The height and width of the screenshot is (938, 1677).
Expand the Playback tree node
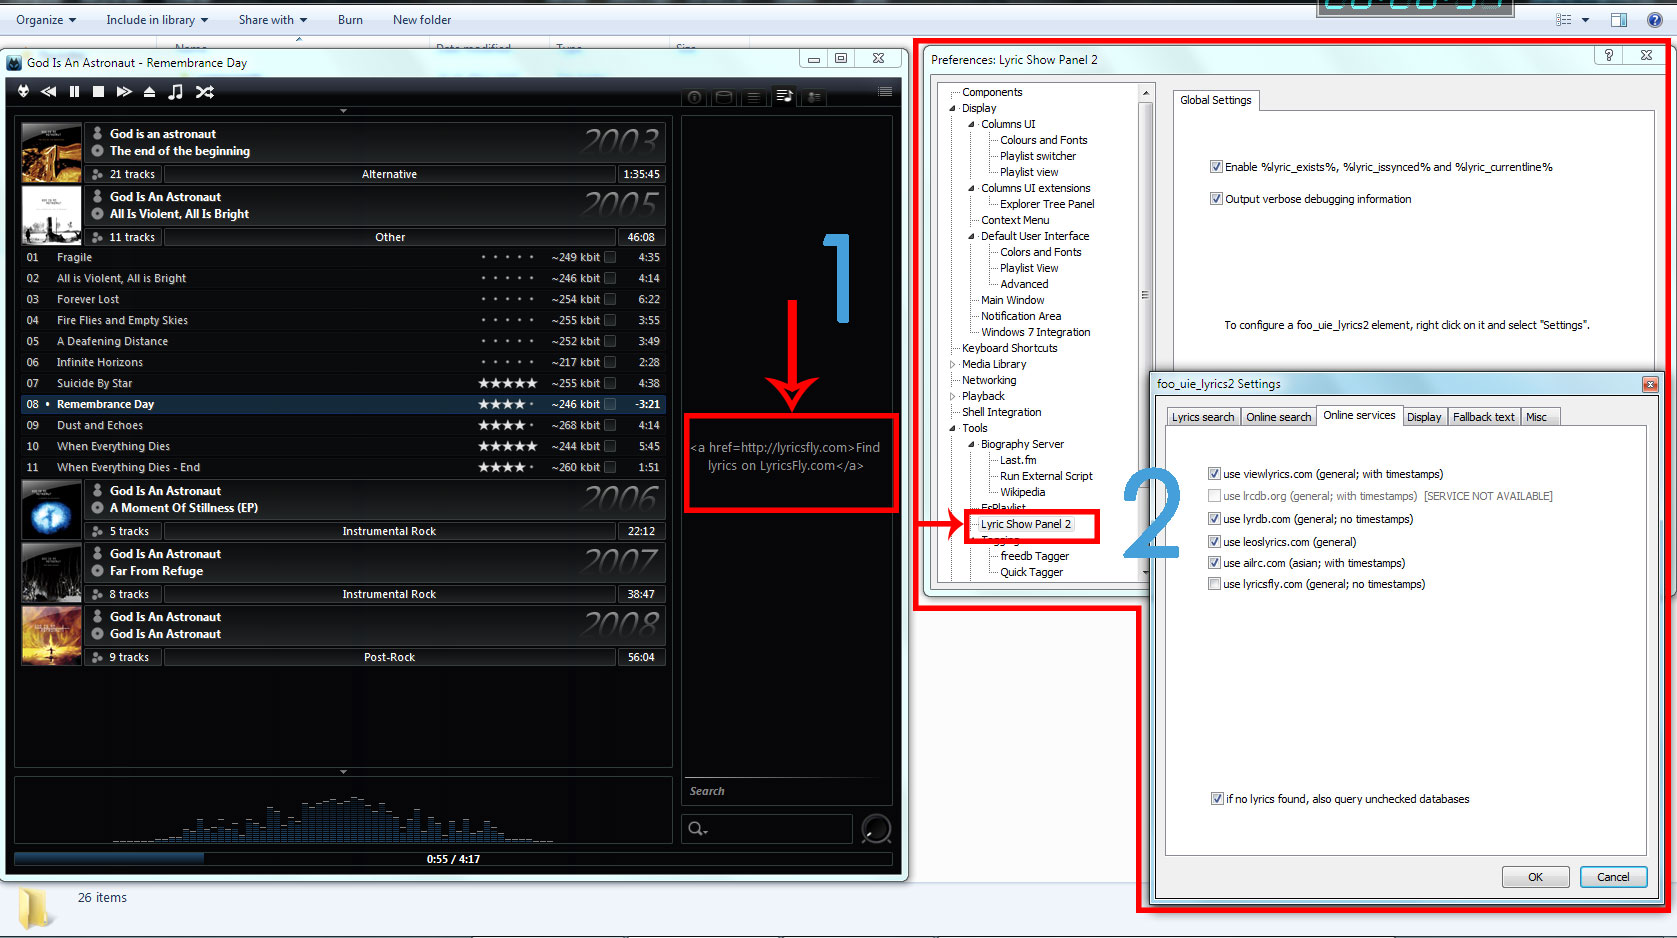pos(953,396)
